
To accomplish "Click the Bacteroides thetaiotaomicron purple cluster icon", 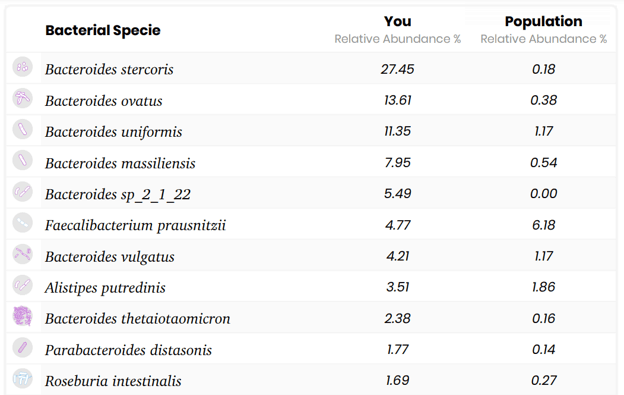I will tap(22, 316).
